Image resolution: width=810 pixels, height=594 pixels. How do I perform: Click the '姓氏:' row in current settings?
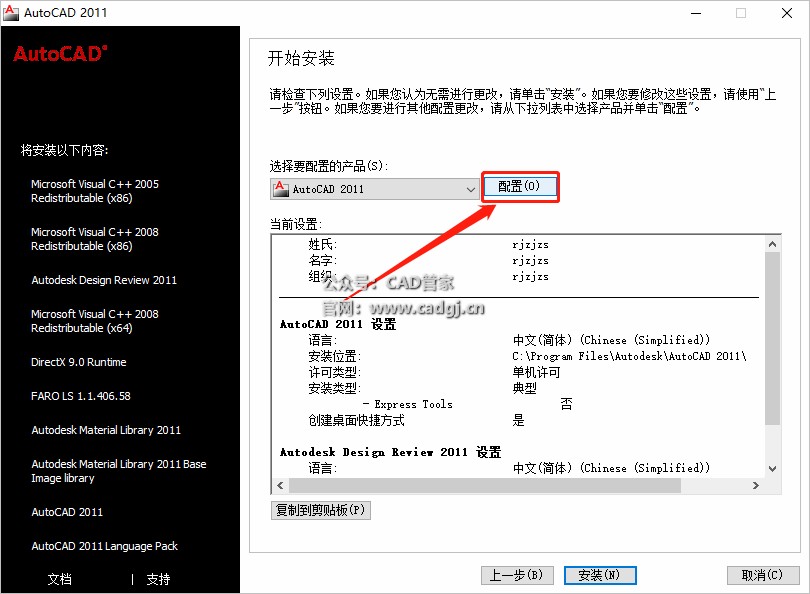pyautogui.click(x=428, y=244)
